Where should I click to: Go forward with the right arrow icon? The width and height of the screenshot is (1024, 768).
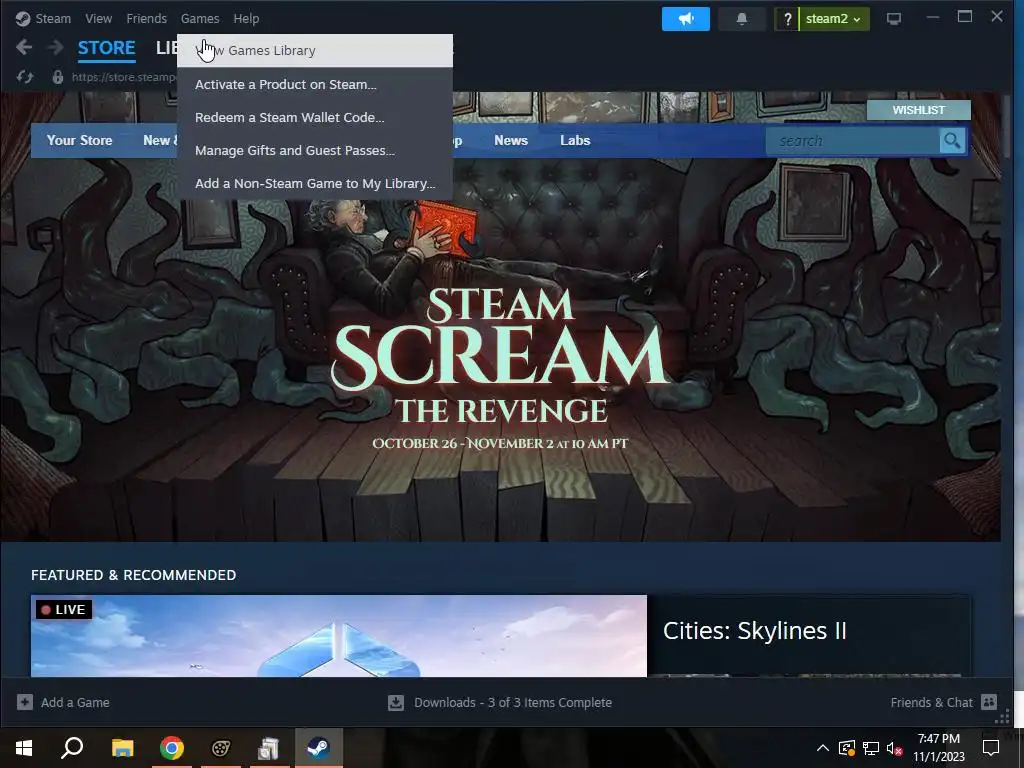(x=56, y=47)
